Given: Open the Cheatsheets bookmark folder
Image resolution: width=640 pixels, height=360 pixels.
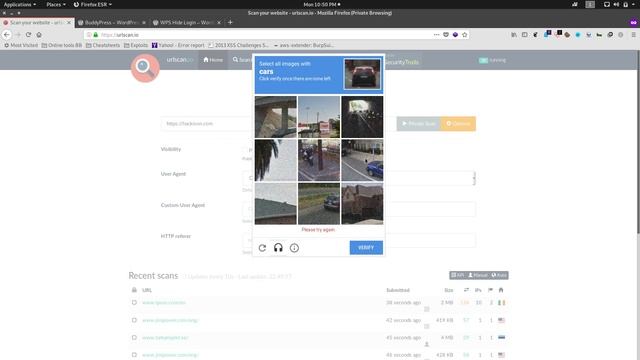Looking at the screenshot, I should [103, 45].
